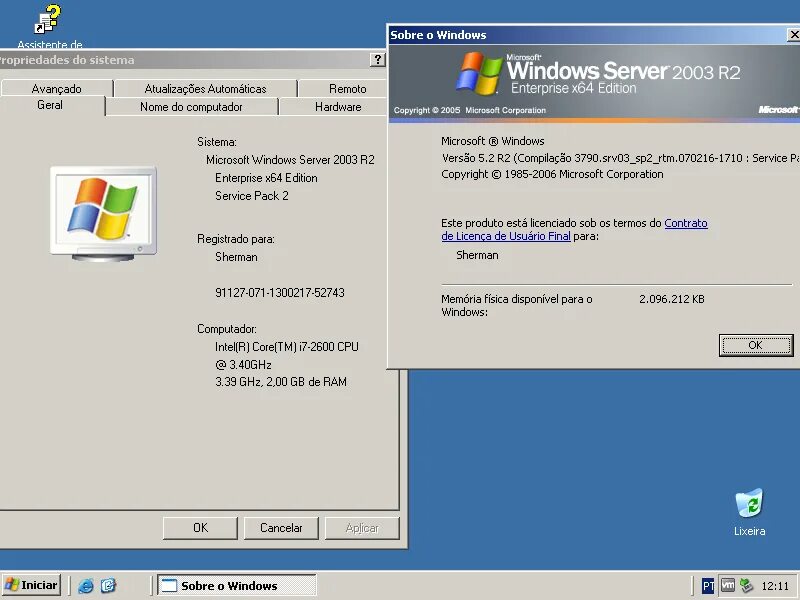Click the PT language indicator in tray

tap(708, 586)
